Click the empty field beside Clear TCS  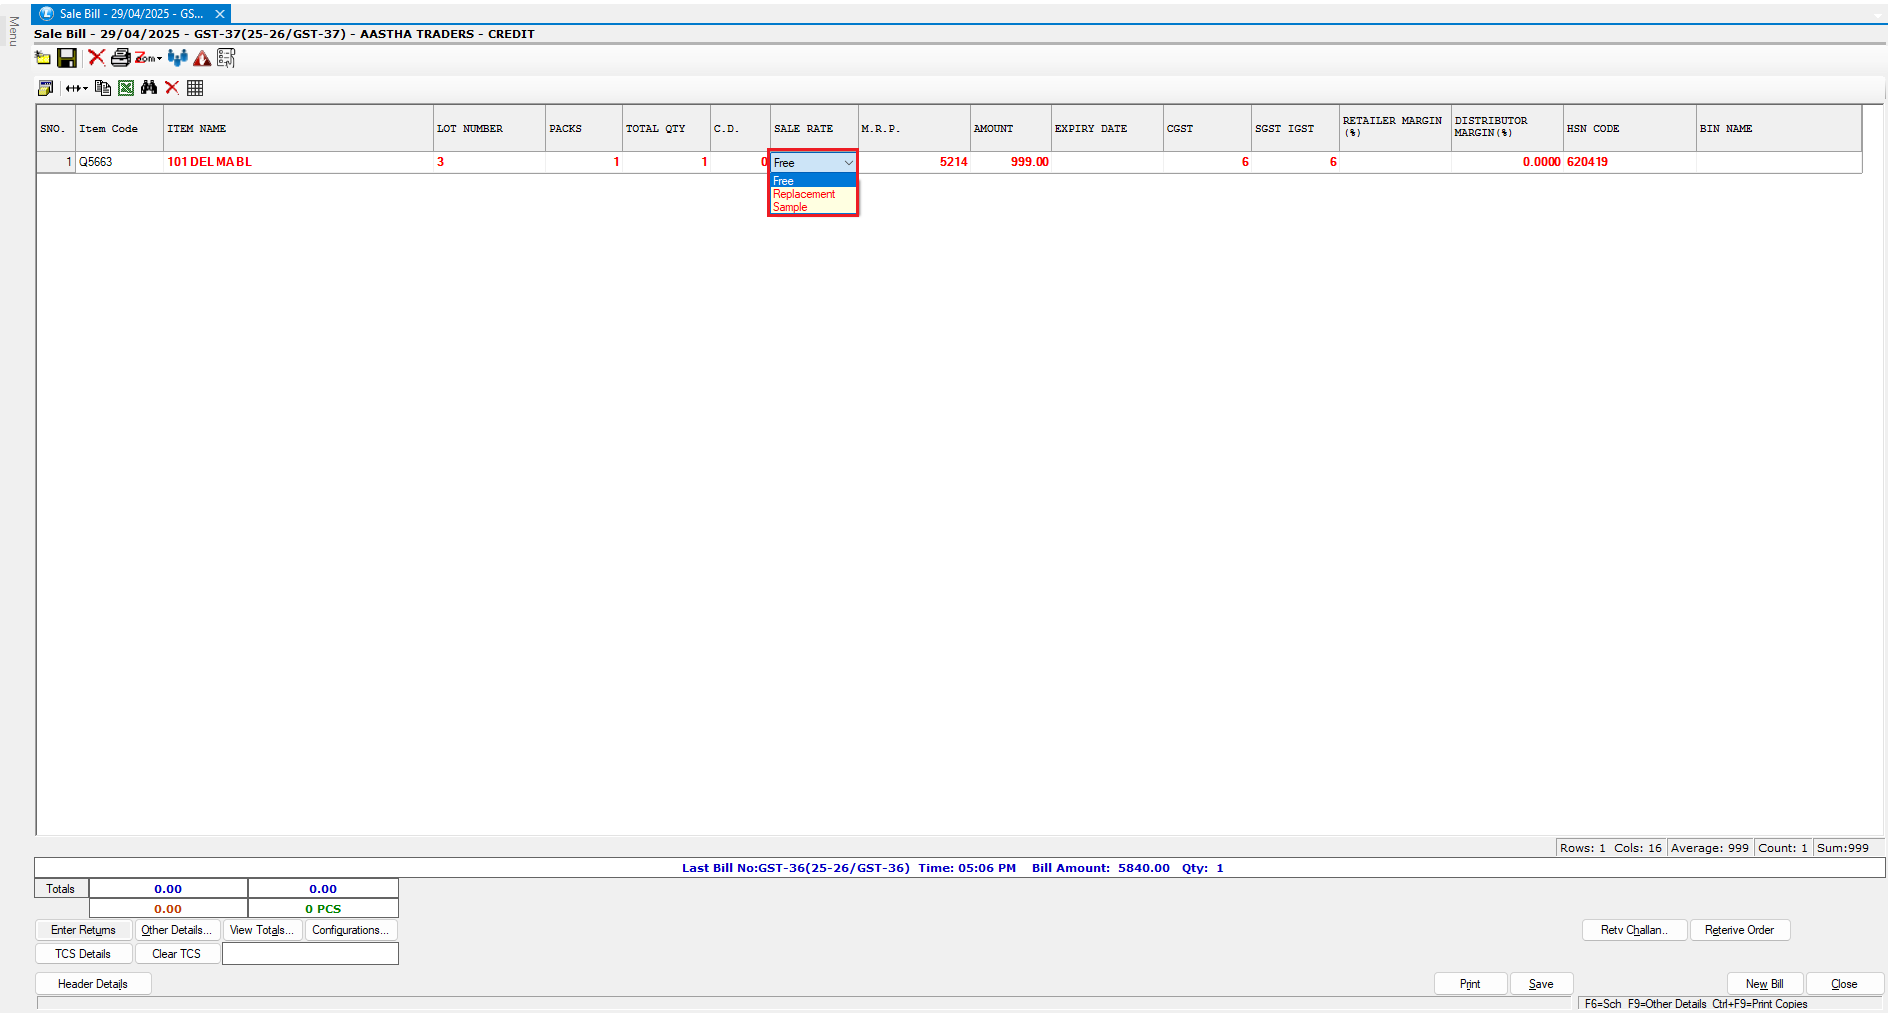[310, 954]
